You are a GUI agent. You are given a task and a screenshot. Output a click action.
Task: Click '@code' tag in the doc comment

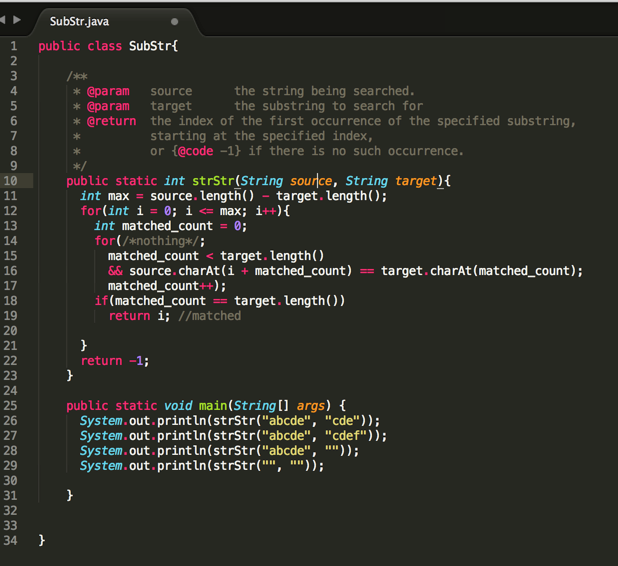click(195, 151)
